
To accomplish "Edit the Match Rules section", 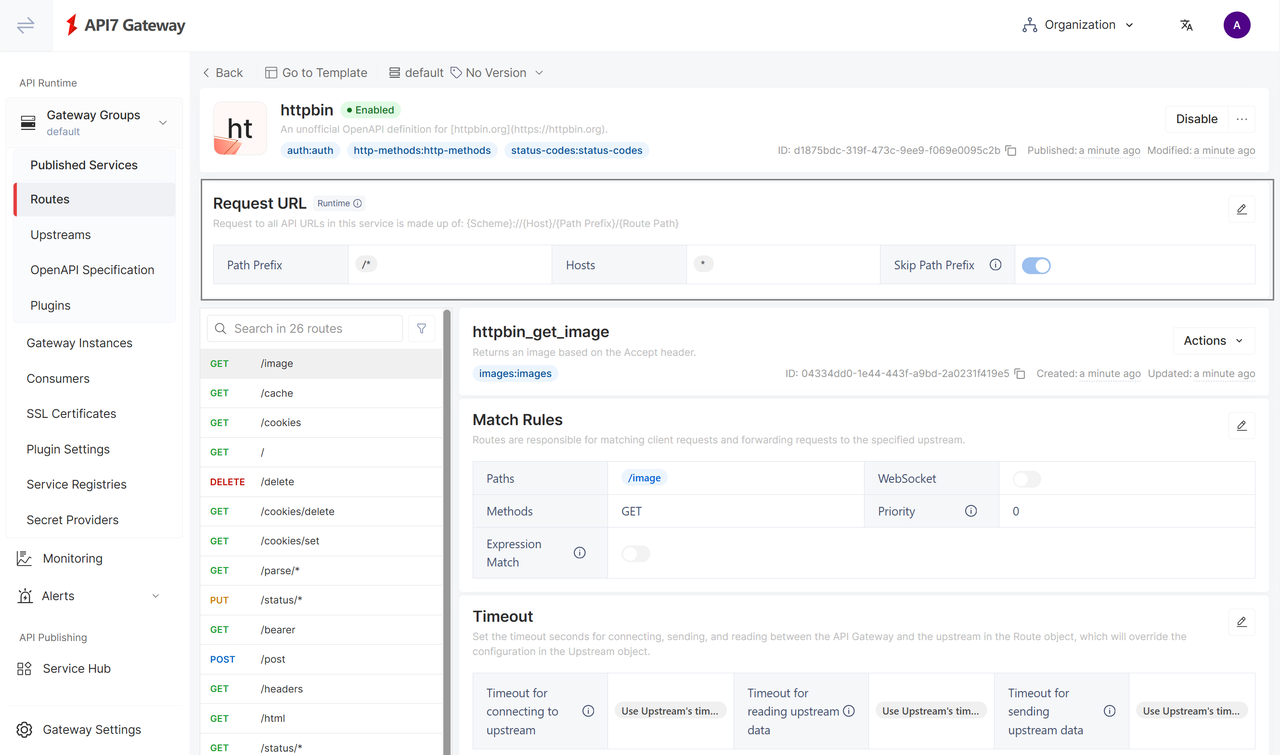I will 1242,425.
